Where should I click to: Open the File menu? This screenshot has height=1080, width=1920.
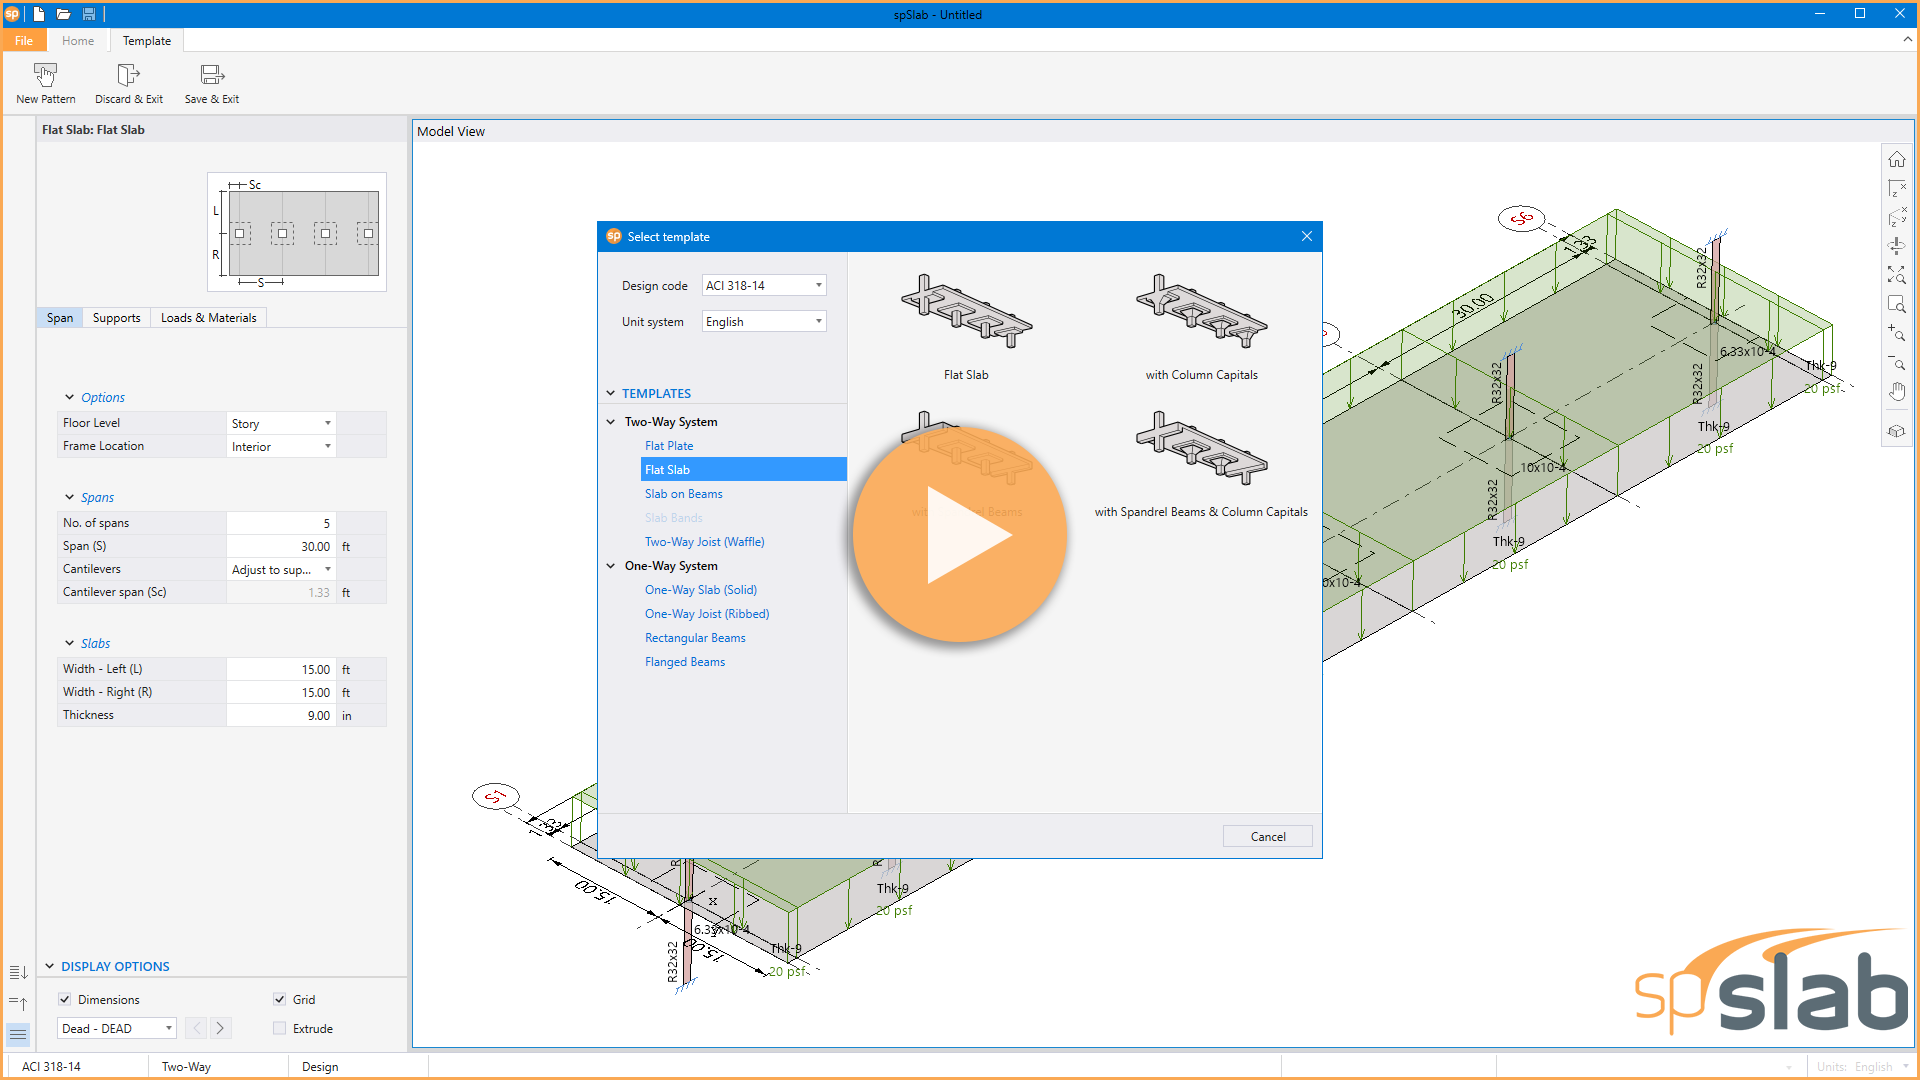pyautogui.click(x=24, y=41)
